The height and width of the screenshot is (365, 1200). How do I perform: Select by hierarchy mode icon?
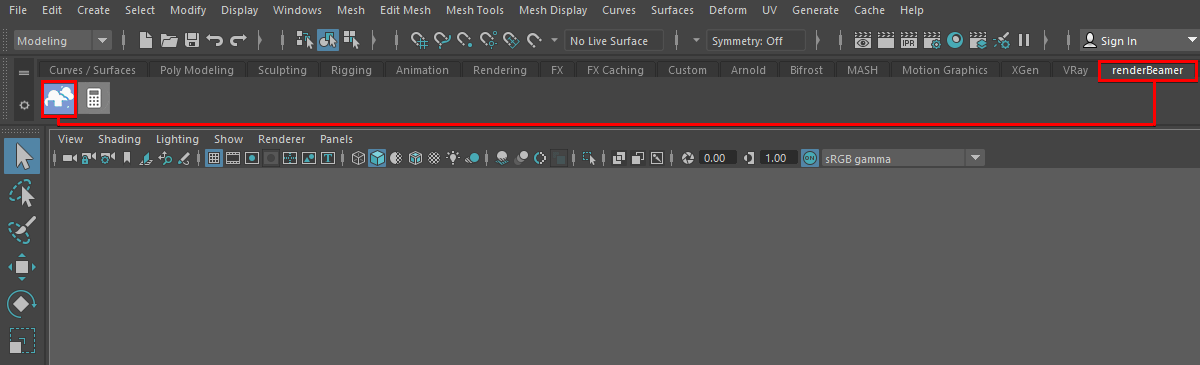(x=306, y=41)
